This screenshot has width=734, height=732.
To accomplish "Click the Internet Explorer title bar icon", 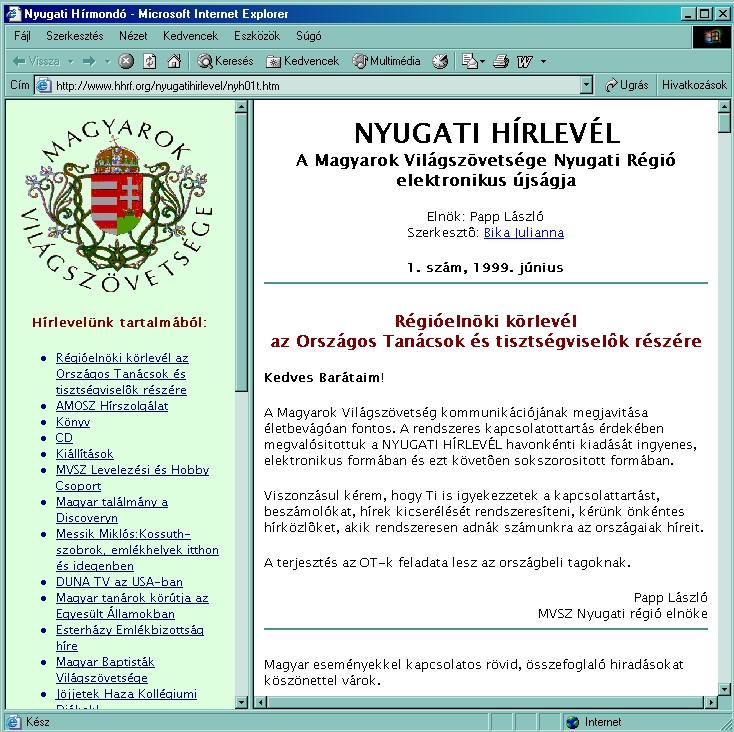I will [13, 14].
